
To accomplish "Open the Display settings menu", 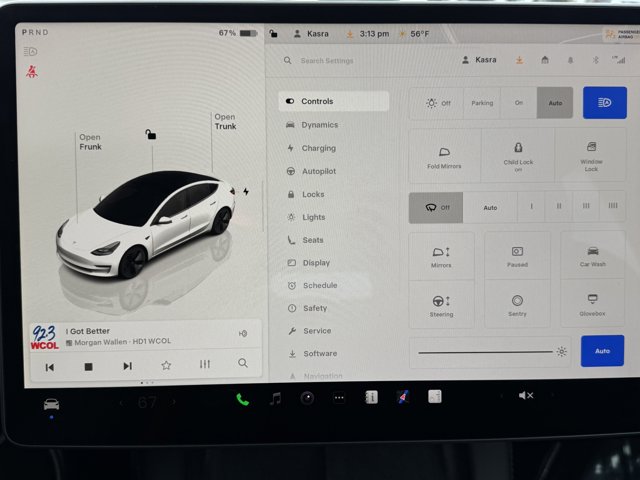I will (309, 263).
